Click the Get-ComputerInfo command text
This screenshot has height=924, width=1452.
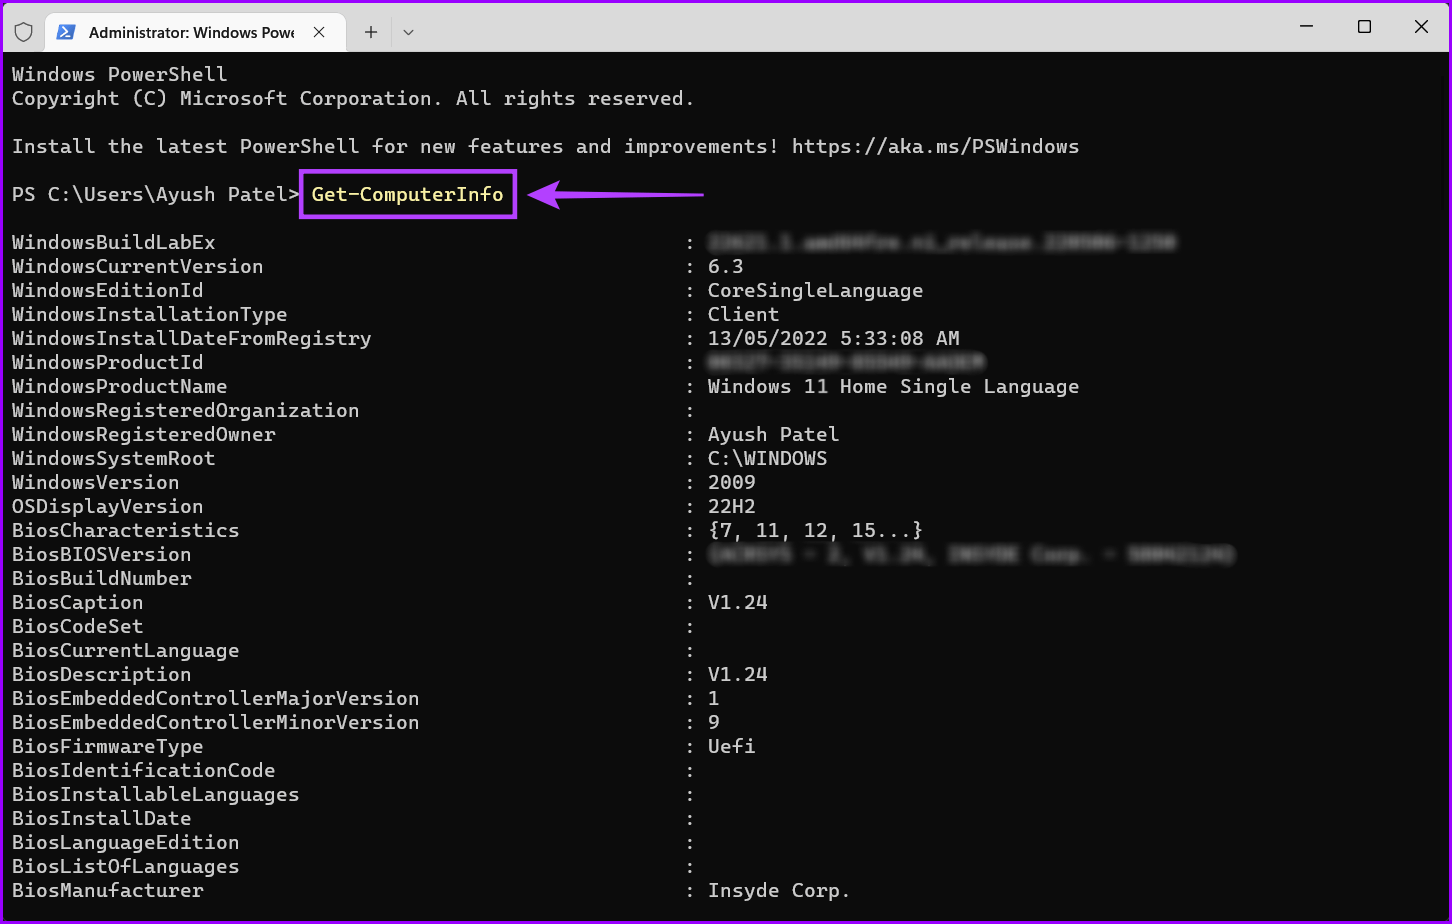tap(407, 194)
